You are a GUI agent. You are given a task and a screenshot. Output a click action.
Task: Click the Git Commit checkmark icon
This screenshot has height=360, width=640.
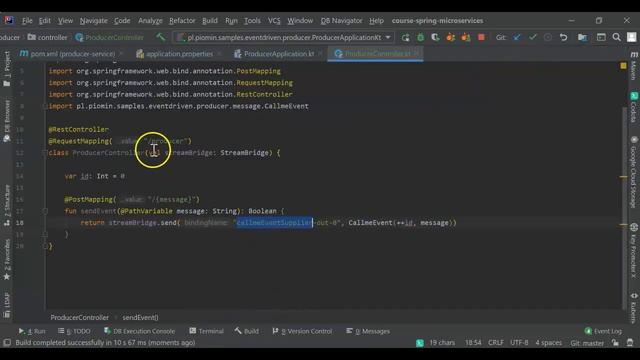point(533,38)
